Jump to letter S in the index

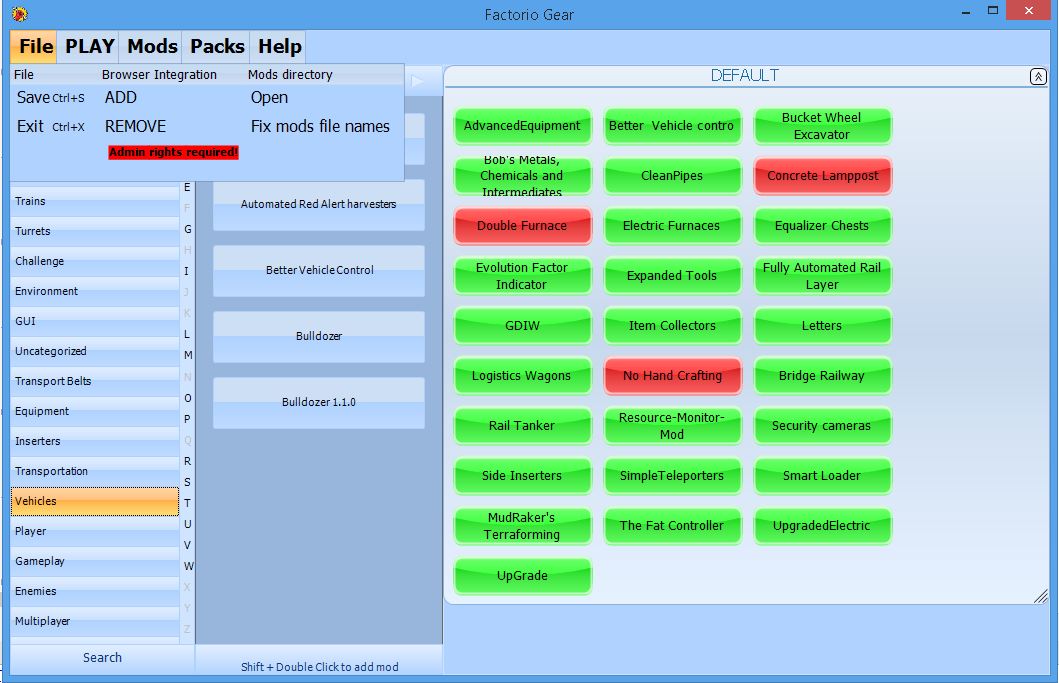click(187, 482)
